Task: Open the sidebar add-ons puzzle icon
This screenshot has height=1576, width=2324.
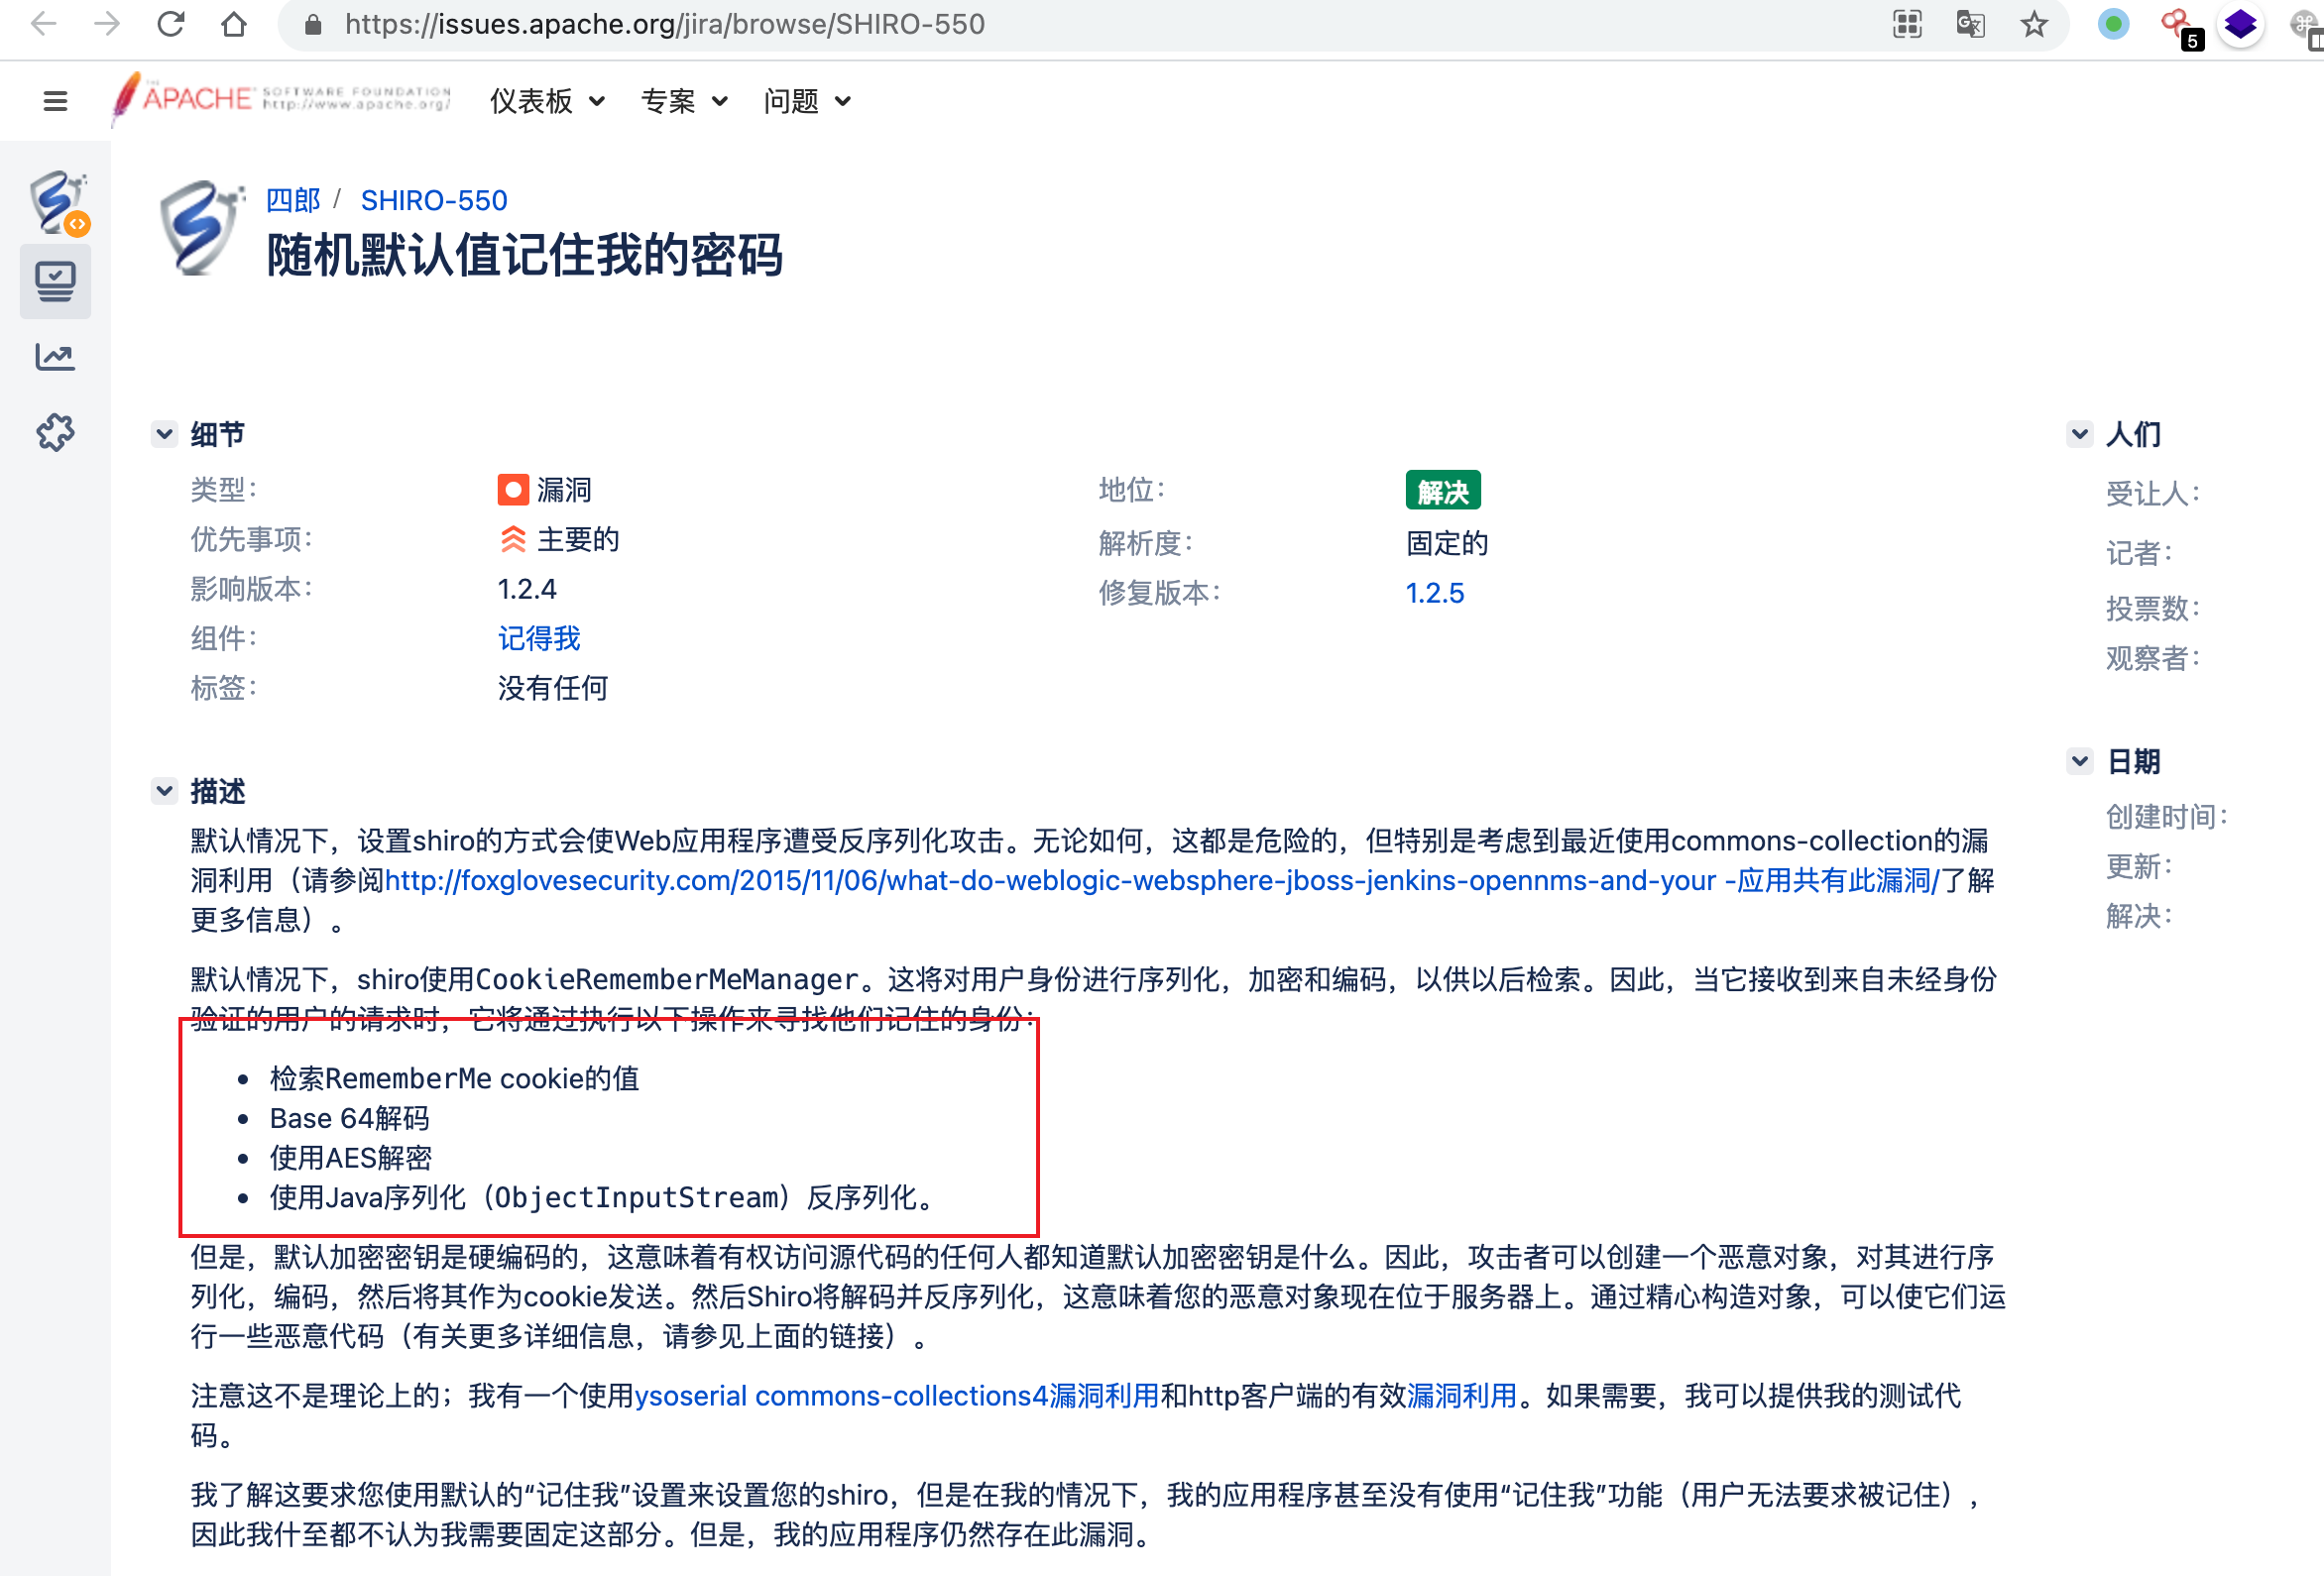Action: (55, 432)
